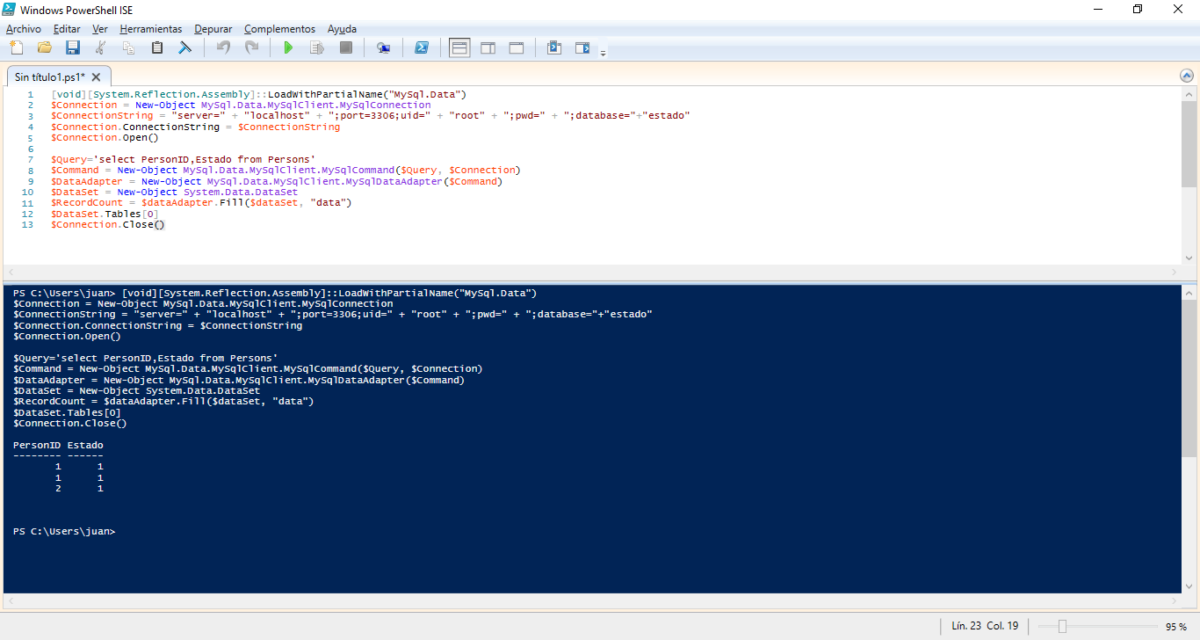
Task: Paste clipboard contents from the toolbar
Action: (156, 47)
